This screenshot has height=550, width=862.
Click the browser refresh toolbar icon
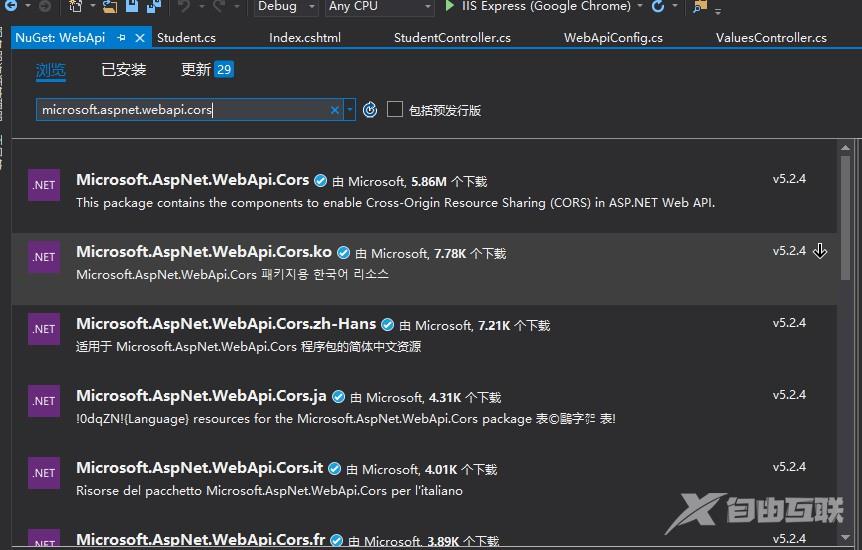pos(657,6)
